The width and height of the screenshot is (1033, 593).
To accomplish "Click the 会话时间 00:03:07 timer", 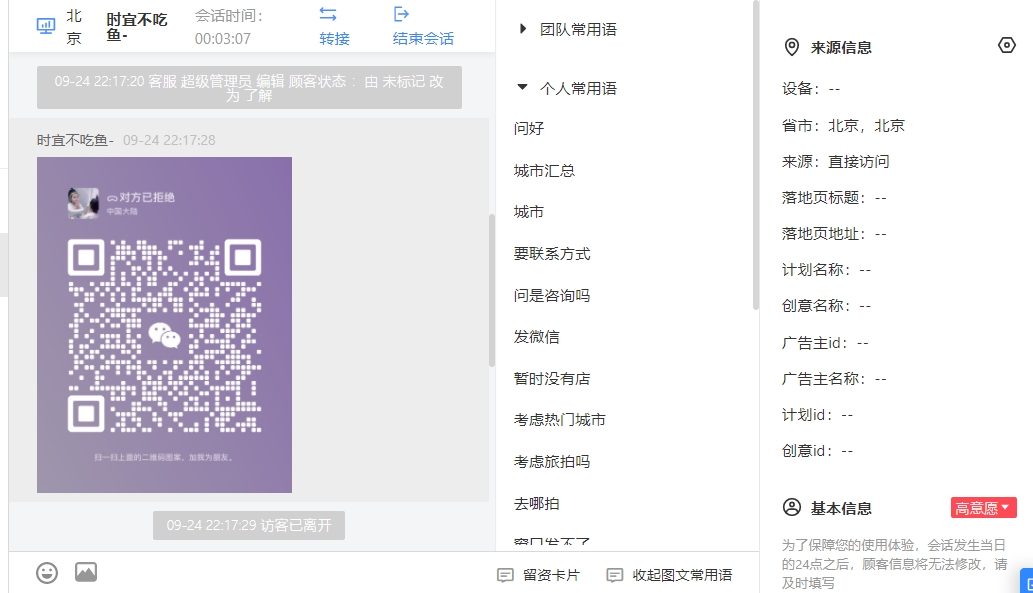I will [x=229, y=27].
